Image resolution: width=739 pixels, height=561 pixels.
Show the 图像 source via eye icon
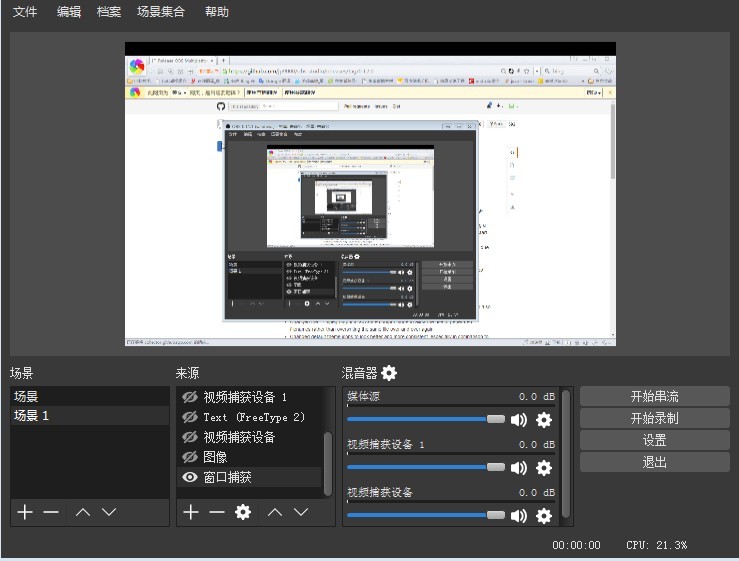point(189,457)
